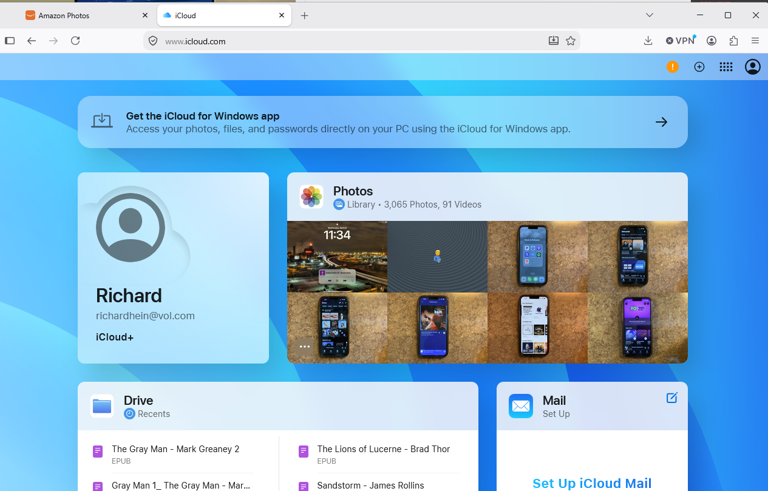Click the Drive folder icon
Screen dimensions: 768x491
pyautogui.click(x=102, y=406)
